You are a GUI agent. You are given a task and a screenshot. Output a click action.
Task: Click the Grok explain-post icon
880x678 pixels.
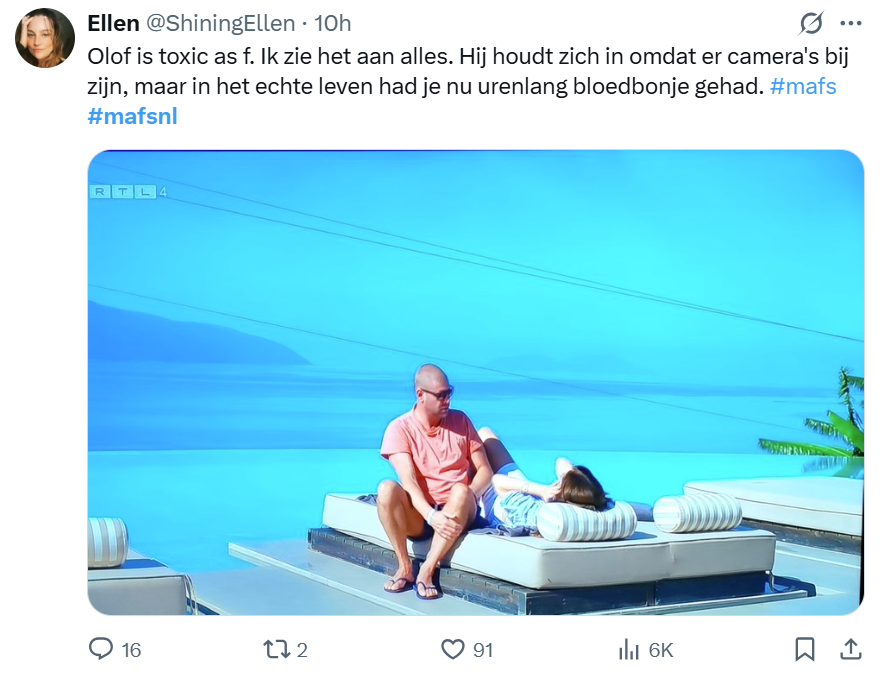pos(811,23)
